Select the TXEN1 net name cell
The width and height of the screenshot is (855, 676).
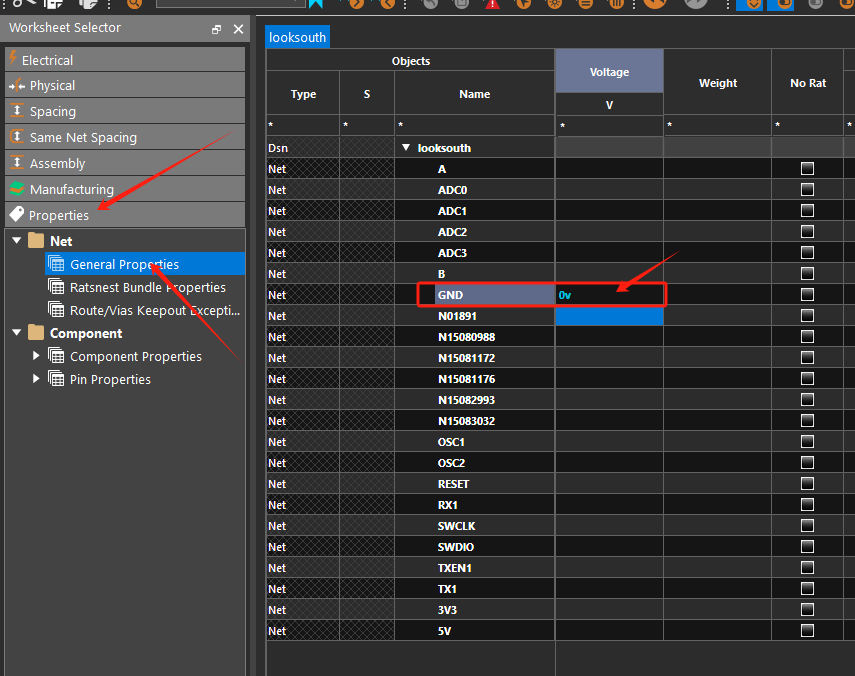tap(474, 568)
